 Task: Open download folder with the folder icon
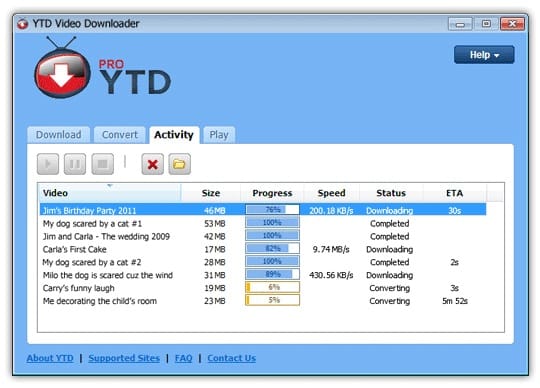[x=179, y=164]
